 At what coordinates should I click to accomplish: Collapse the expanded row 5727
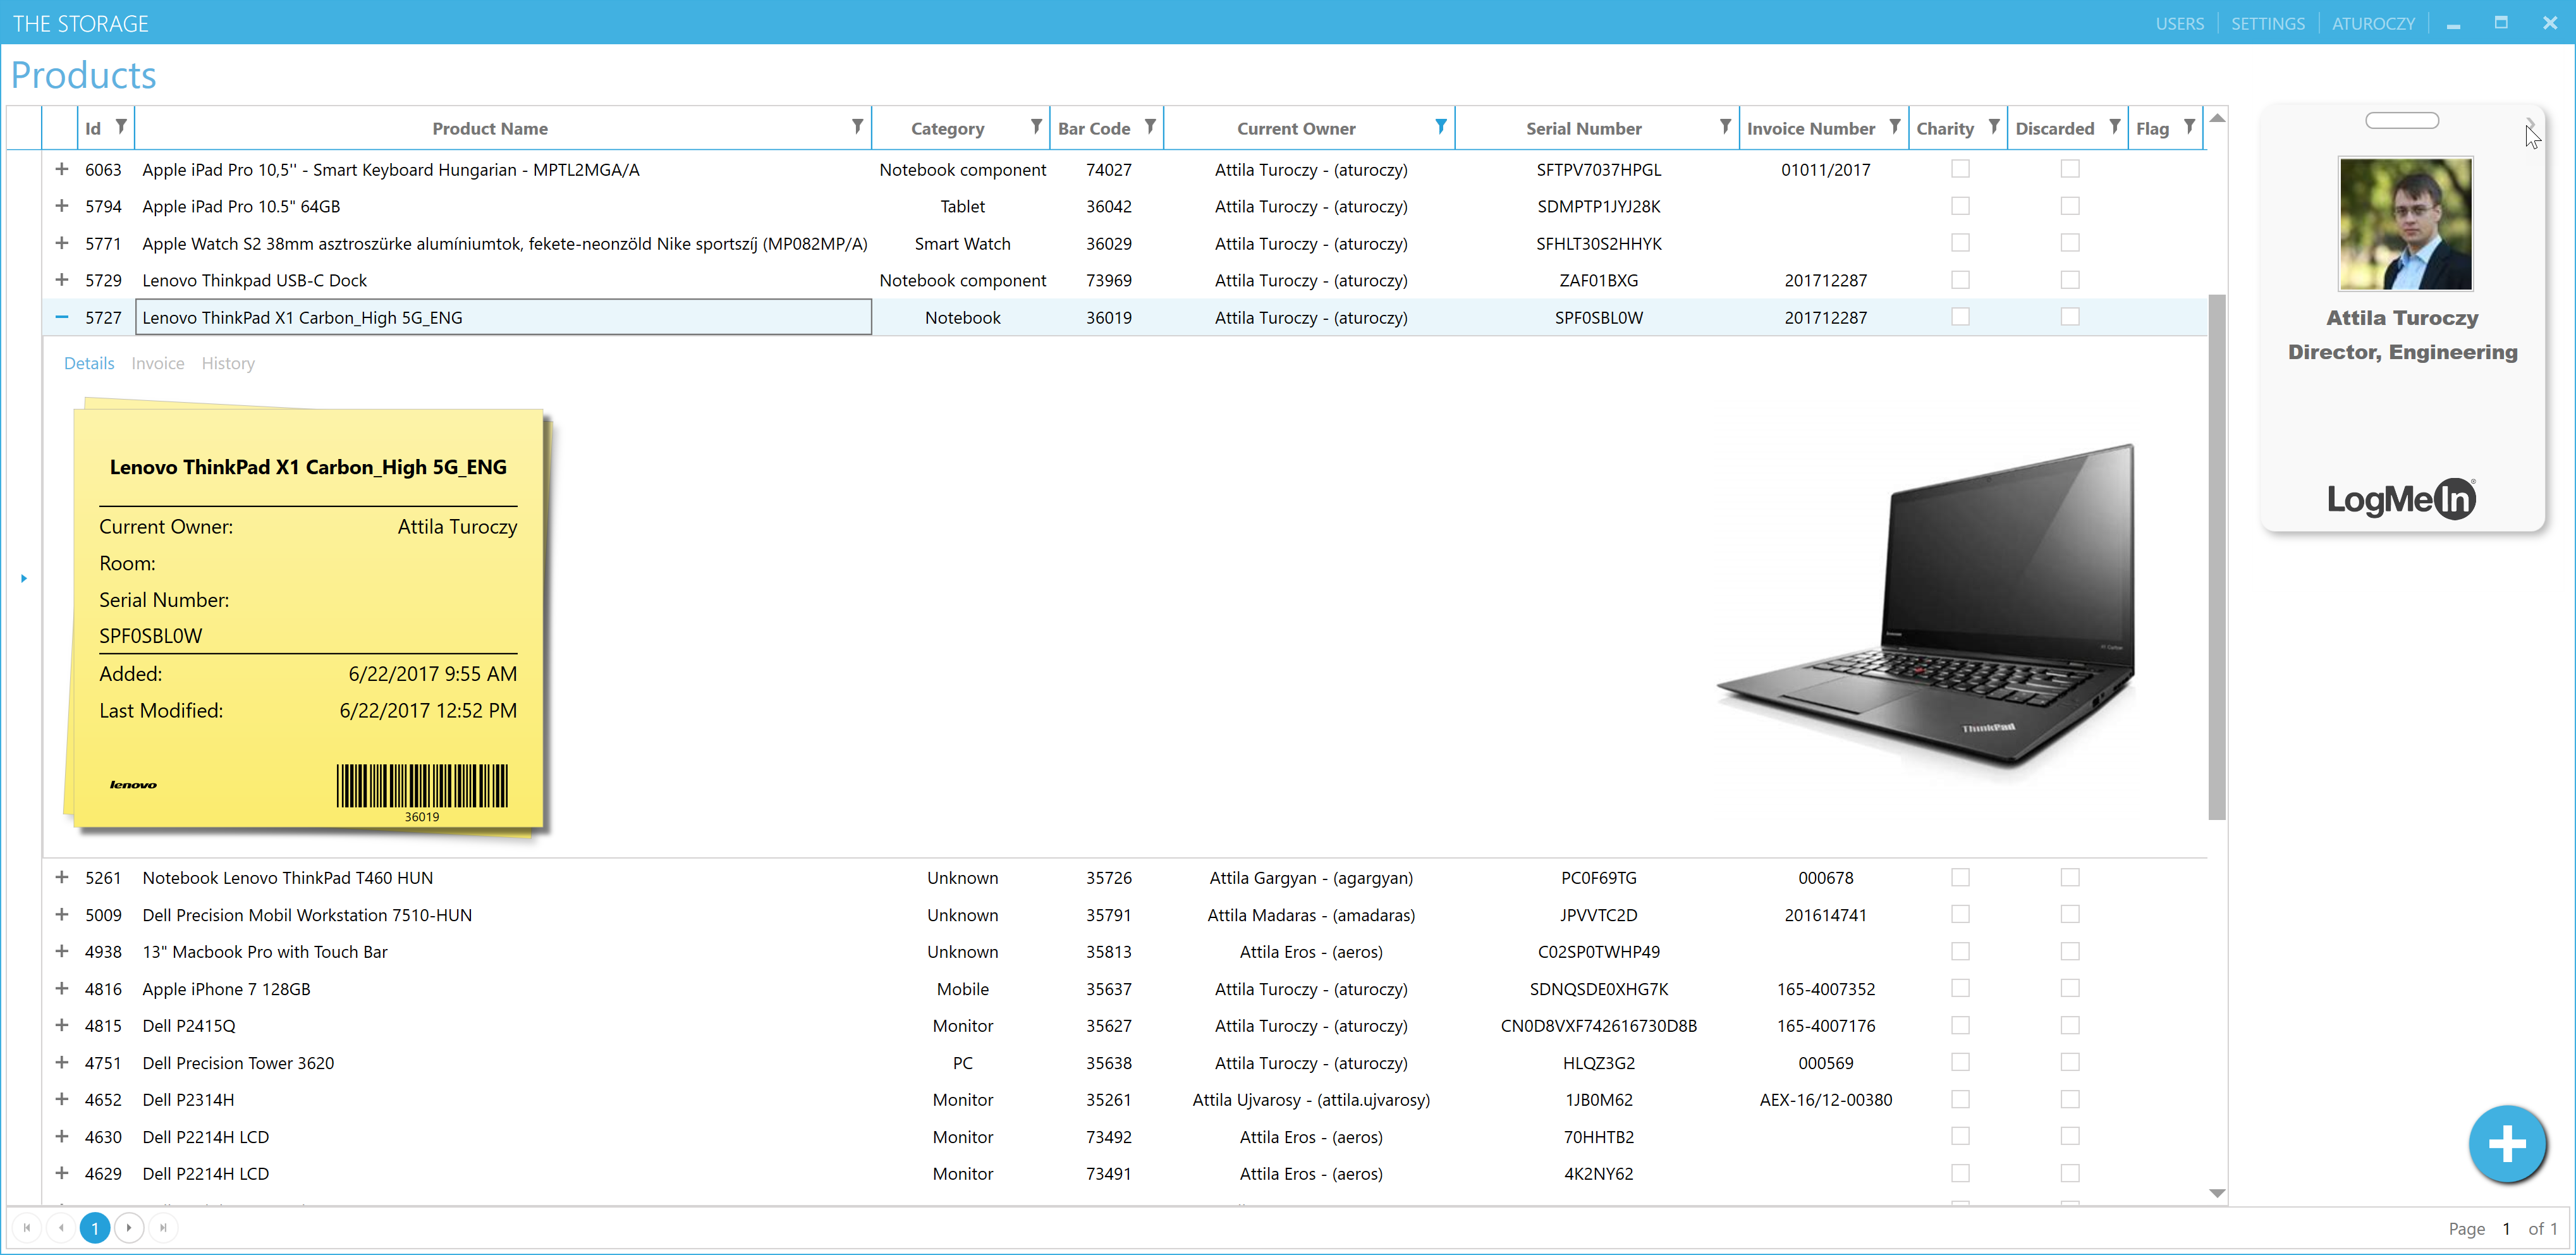pos(62,317)
